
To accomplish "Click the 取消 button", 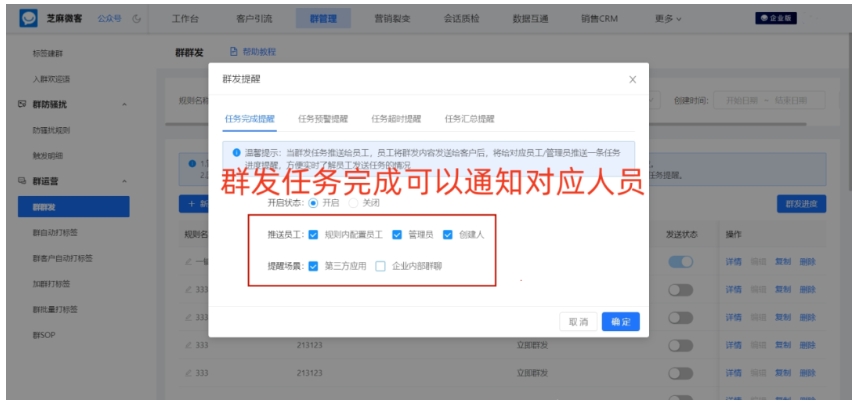I will (x=578, y=322).
